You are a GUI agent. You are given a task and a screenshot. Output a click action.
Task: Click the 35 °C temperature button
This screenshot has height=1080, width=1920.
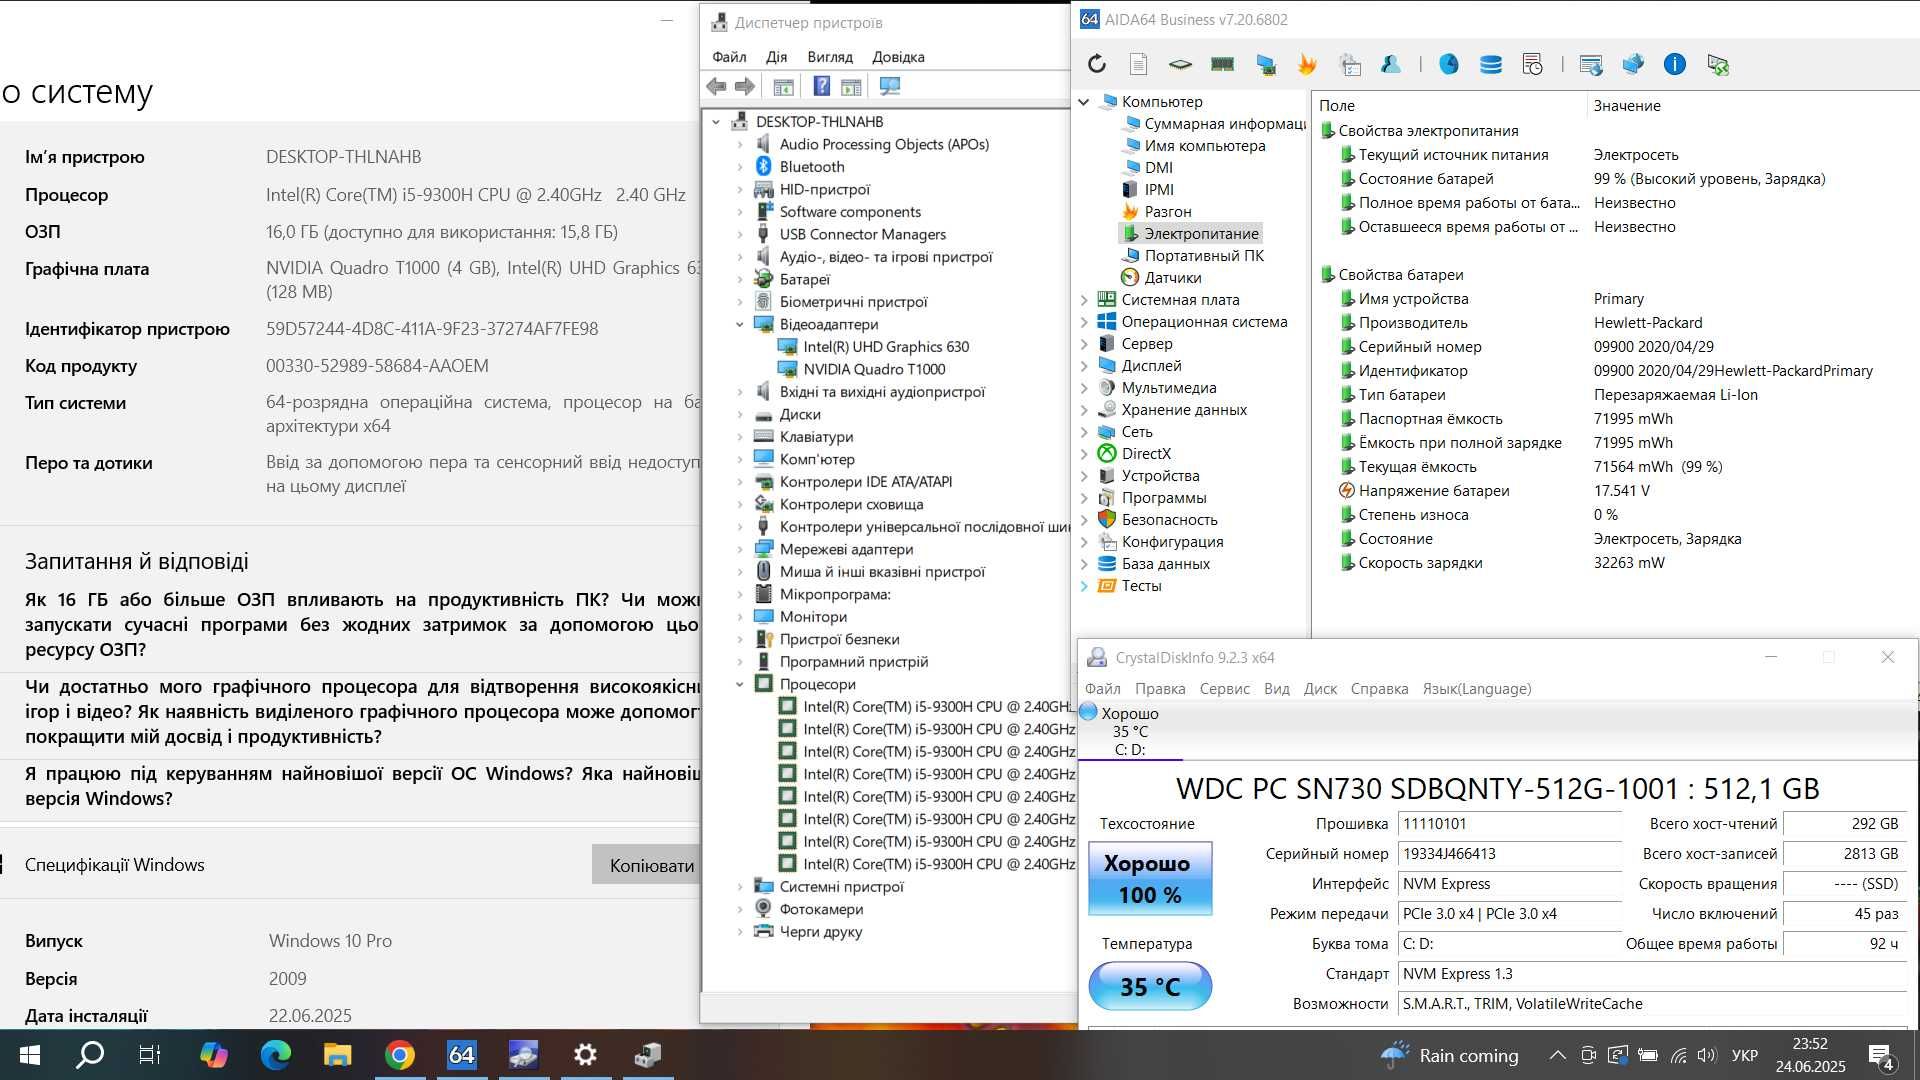tap(1150, 986)
